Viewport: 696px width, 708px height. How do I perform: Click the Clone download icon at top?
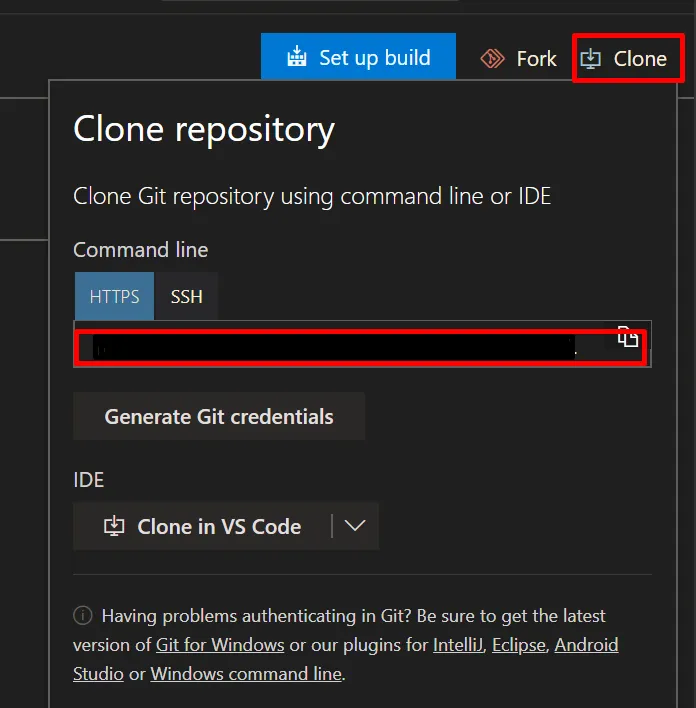(591, 59)
